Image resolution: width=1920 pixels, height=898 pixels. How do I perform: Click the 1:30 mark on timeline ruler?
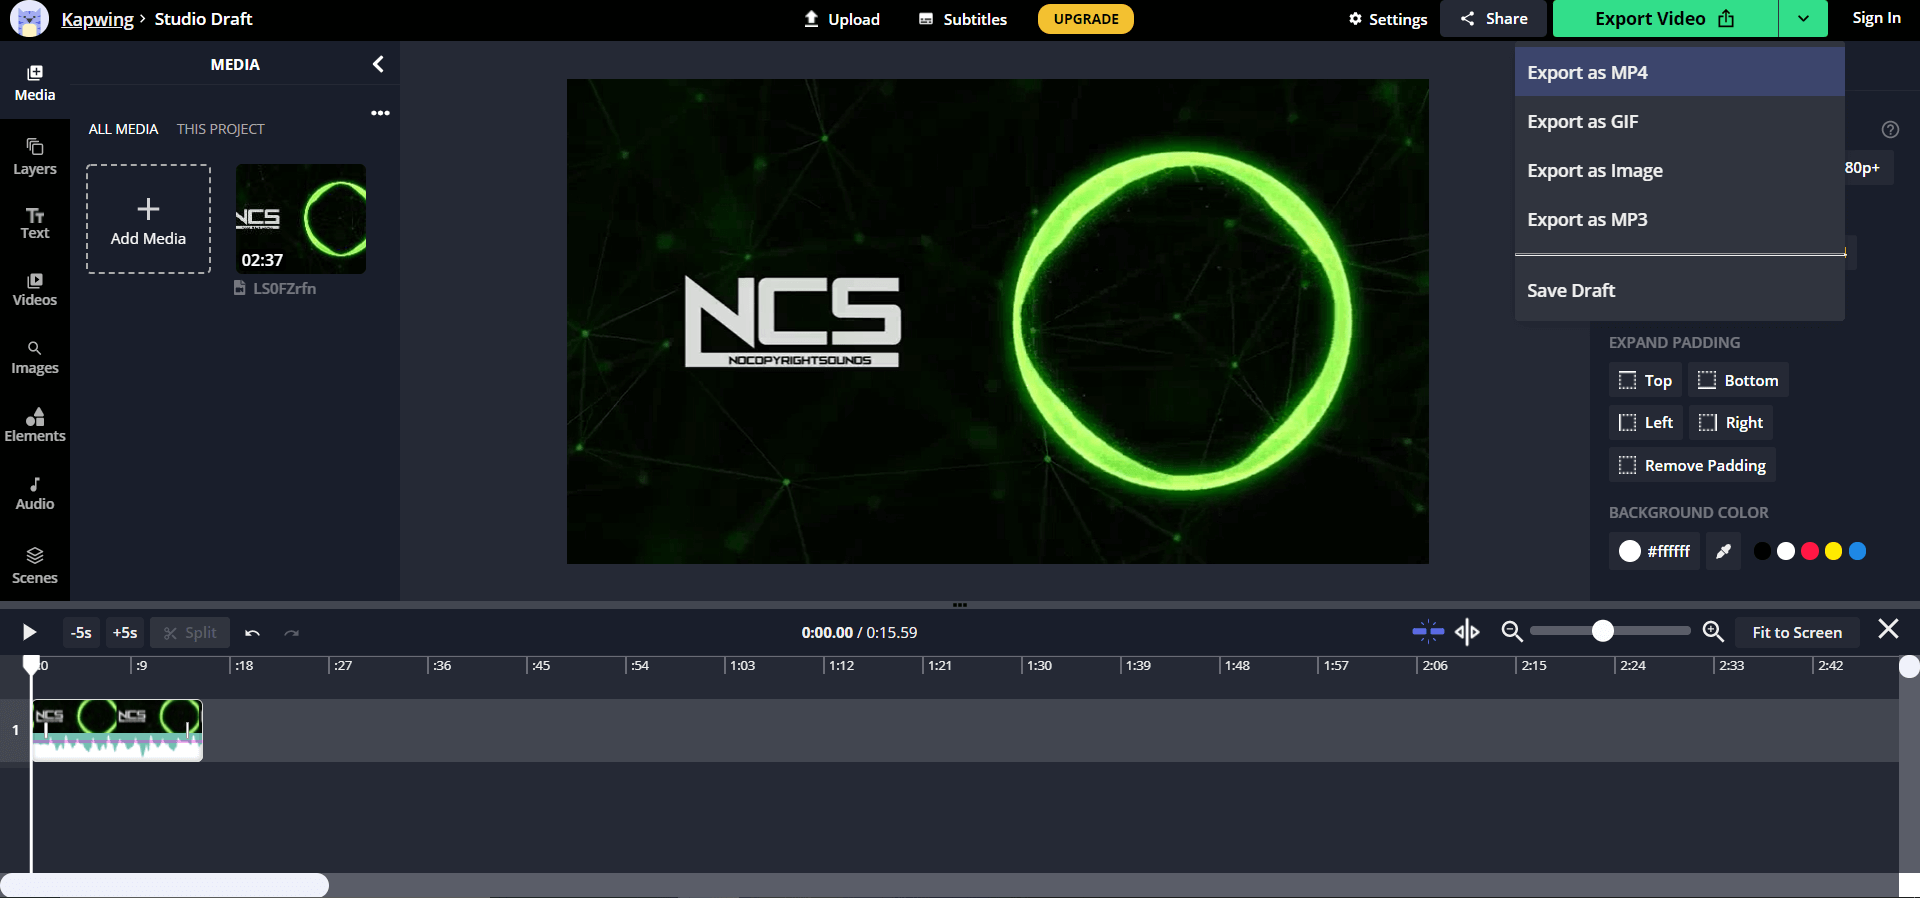(1040, 665)
